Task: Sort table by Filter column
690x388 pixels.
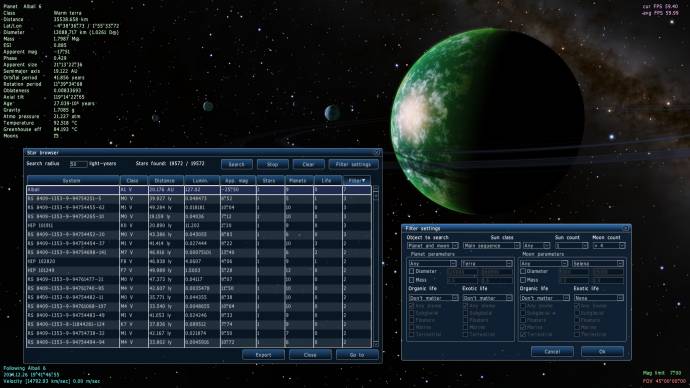Action: pos(357,180)
